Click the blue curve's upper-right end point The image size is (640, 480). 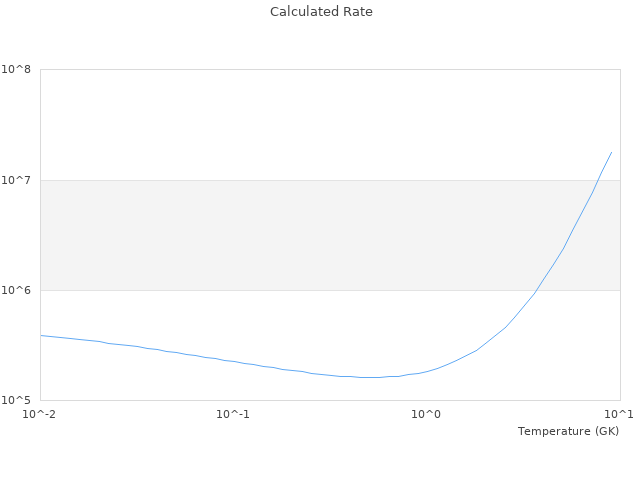pos(611,152)
